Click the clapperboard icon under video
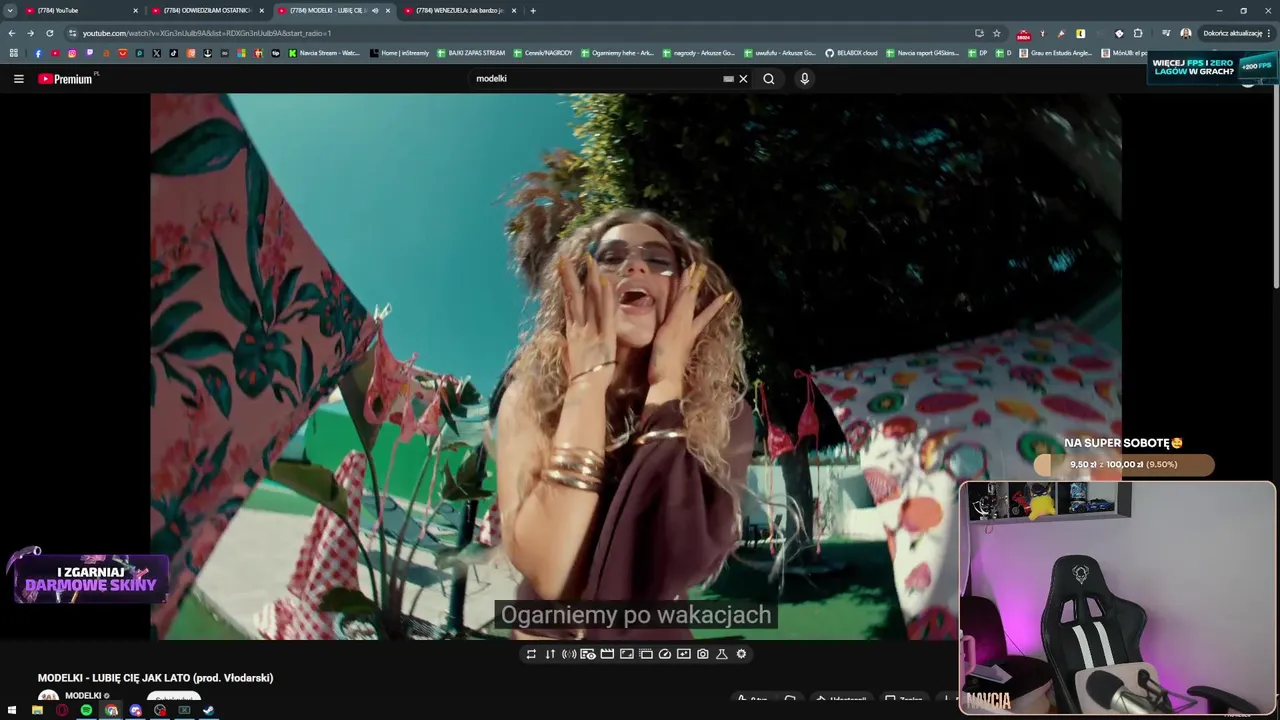The image size is (1280, 720). (607, 654)
